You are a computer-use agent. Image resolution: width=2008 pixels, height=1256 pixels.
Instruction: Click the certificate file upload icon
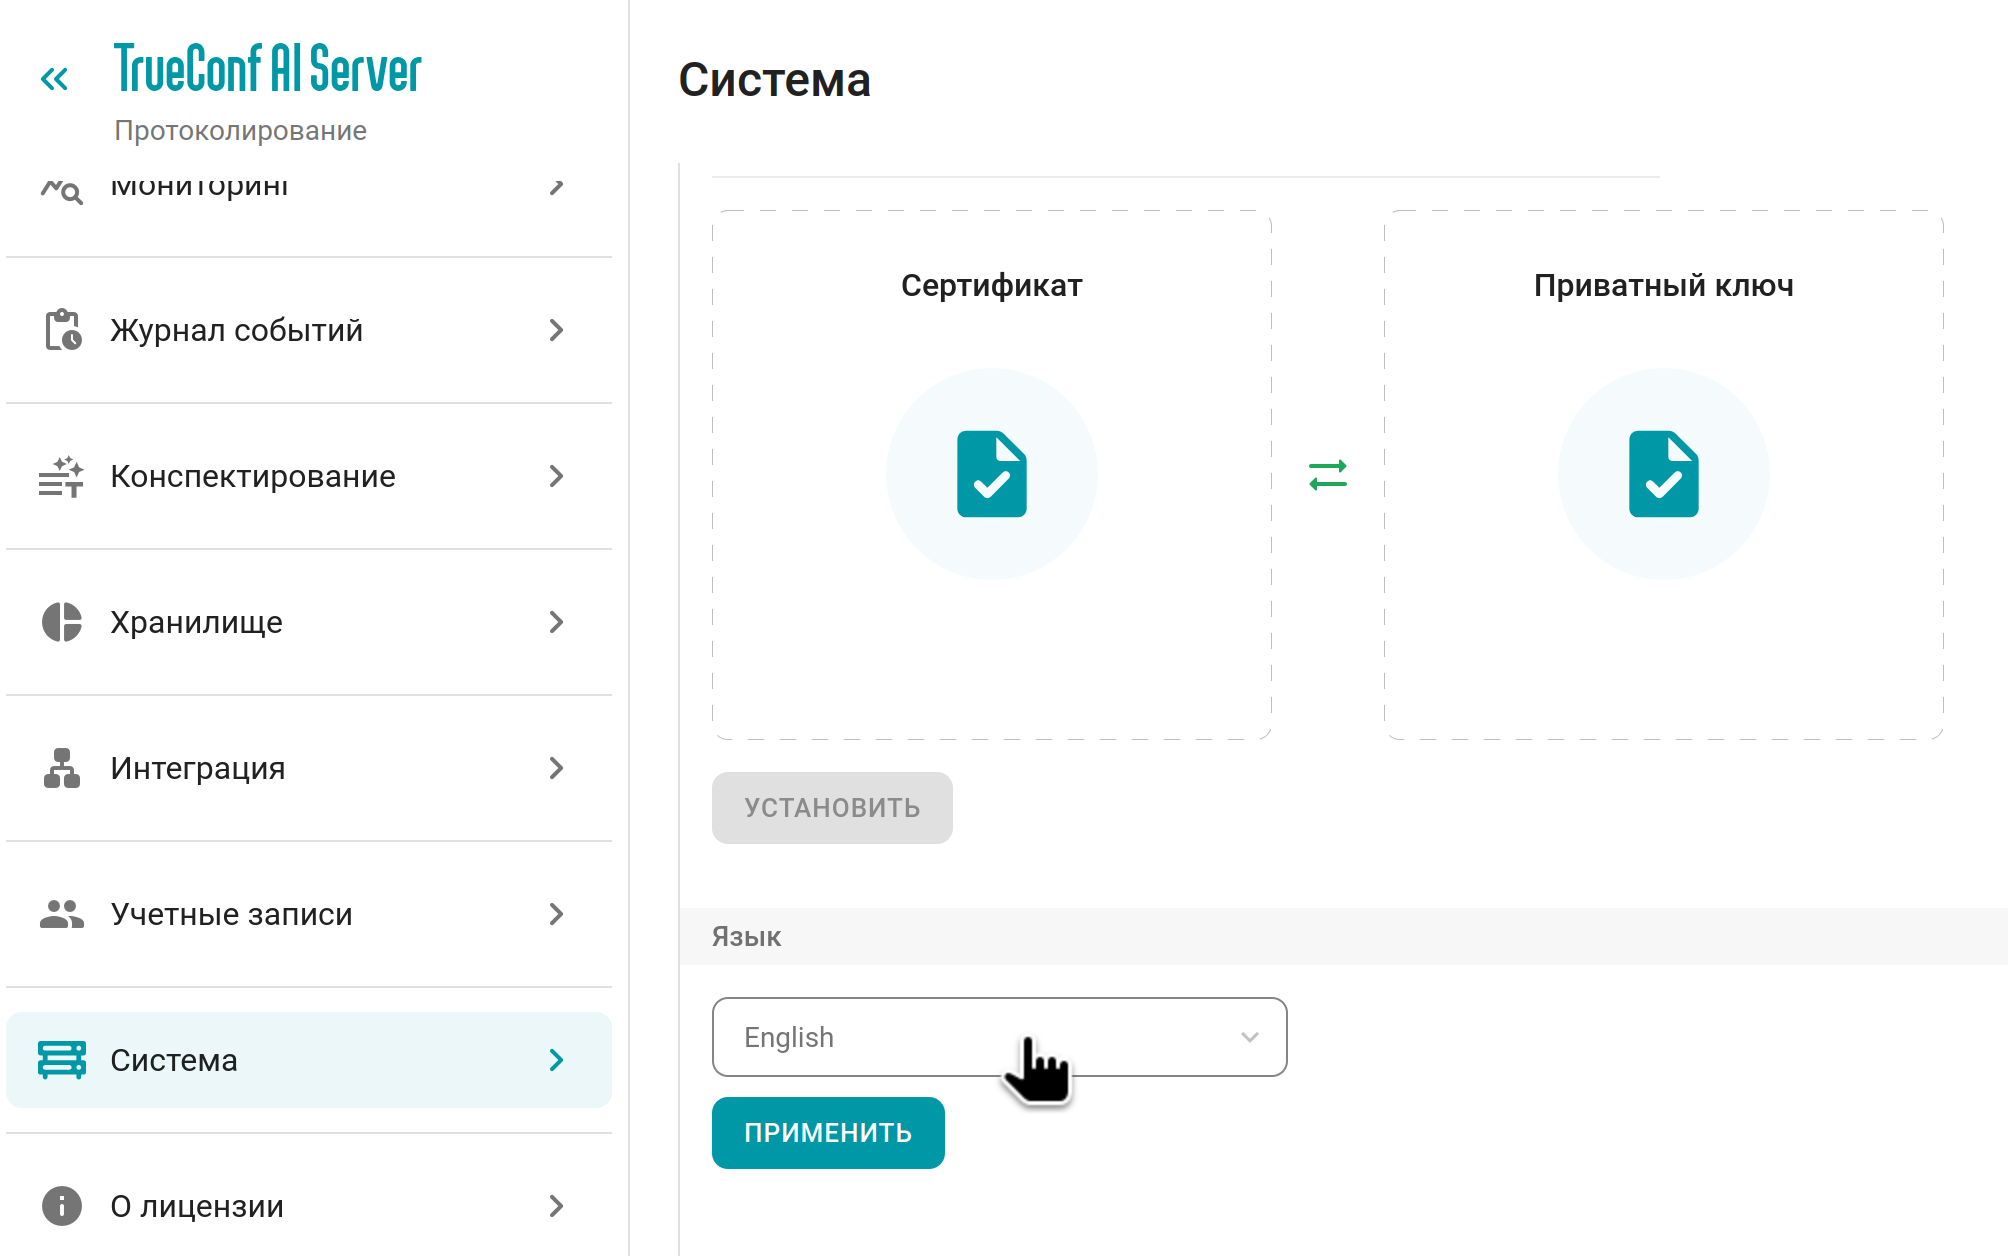point(991,474)
